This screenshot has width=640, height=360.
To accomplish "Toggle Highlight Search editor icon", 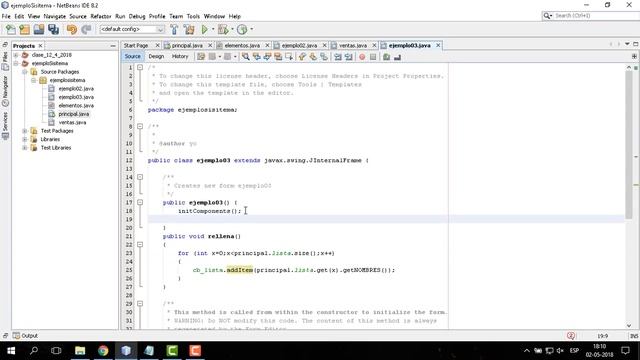I will 278,57.
